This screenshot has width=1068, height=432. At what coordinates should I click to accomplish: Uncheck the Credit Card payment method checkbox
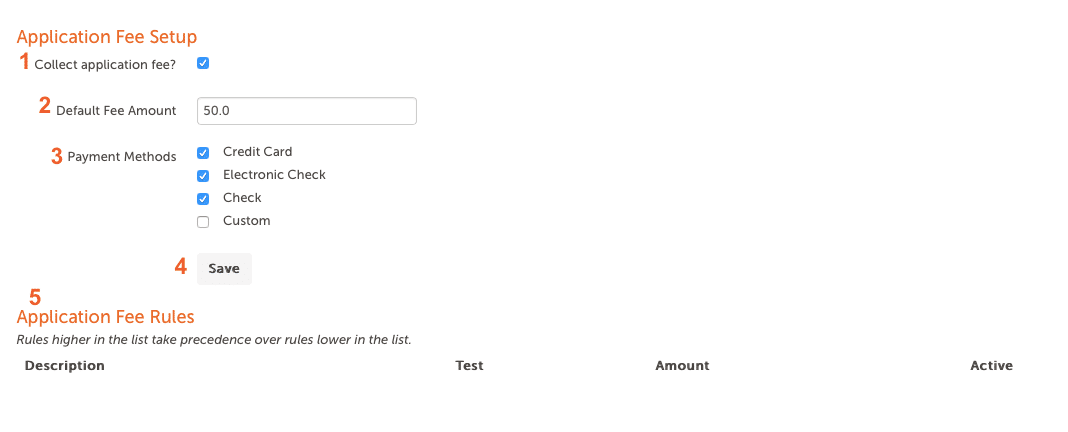click(203, 153)
